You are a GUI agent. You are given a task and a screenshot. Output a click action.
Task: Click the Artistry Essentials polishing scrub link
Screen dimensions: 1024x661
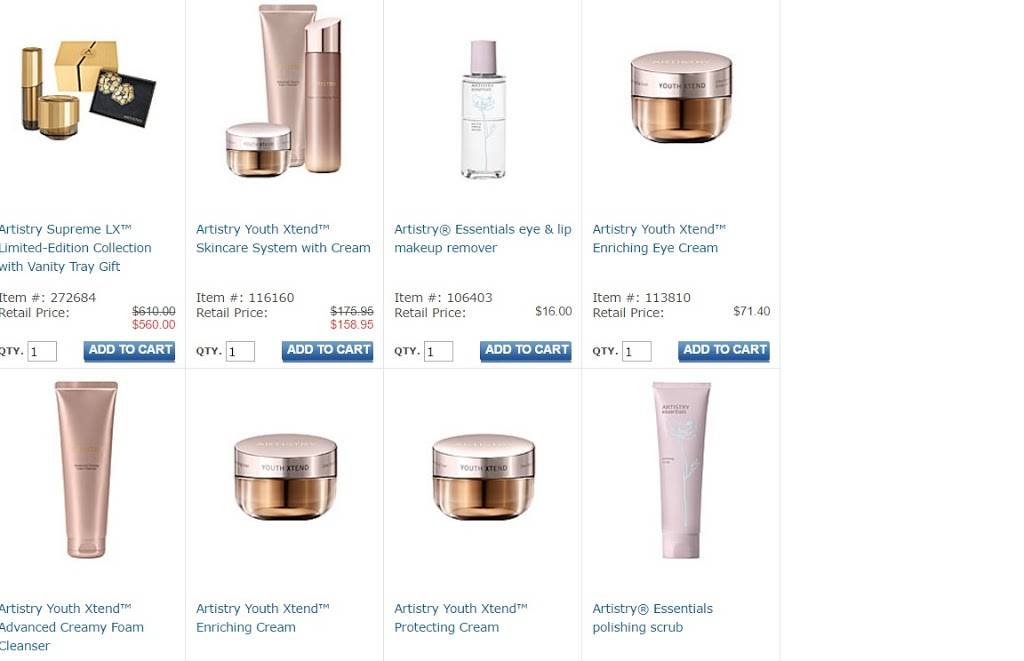(652, 618)
